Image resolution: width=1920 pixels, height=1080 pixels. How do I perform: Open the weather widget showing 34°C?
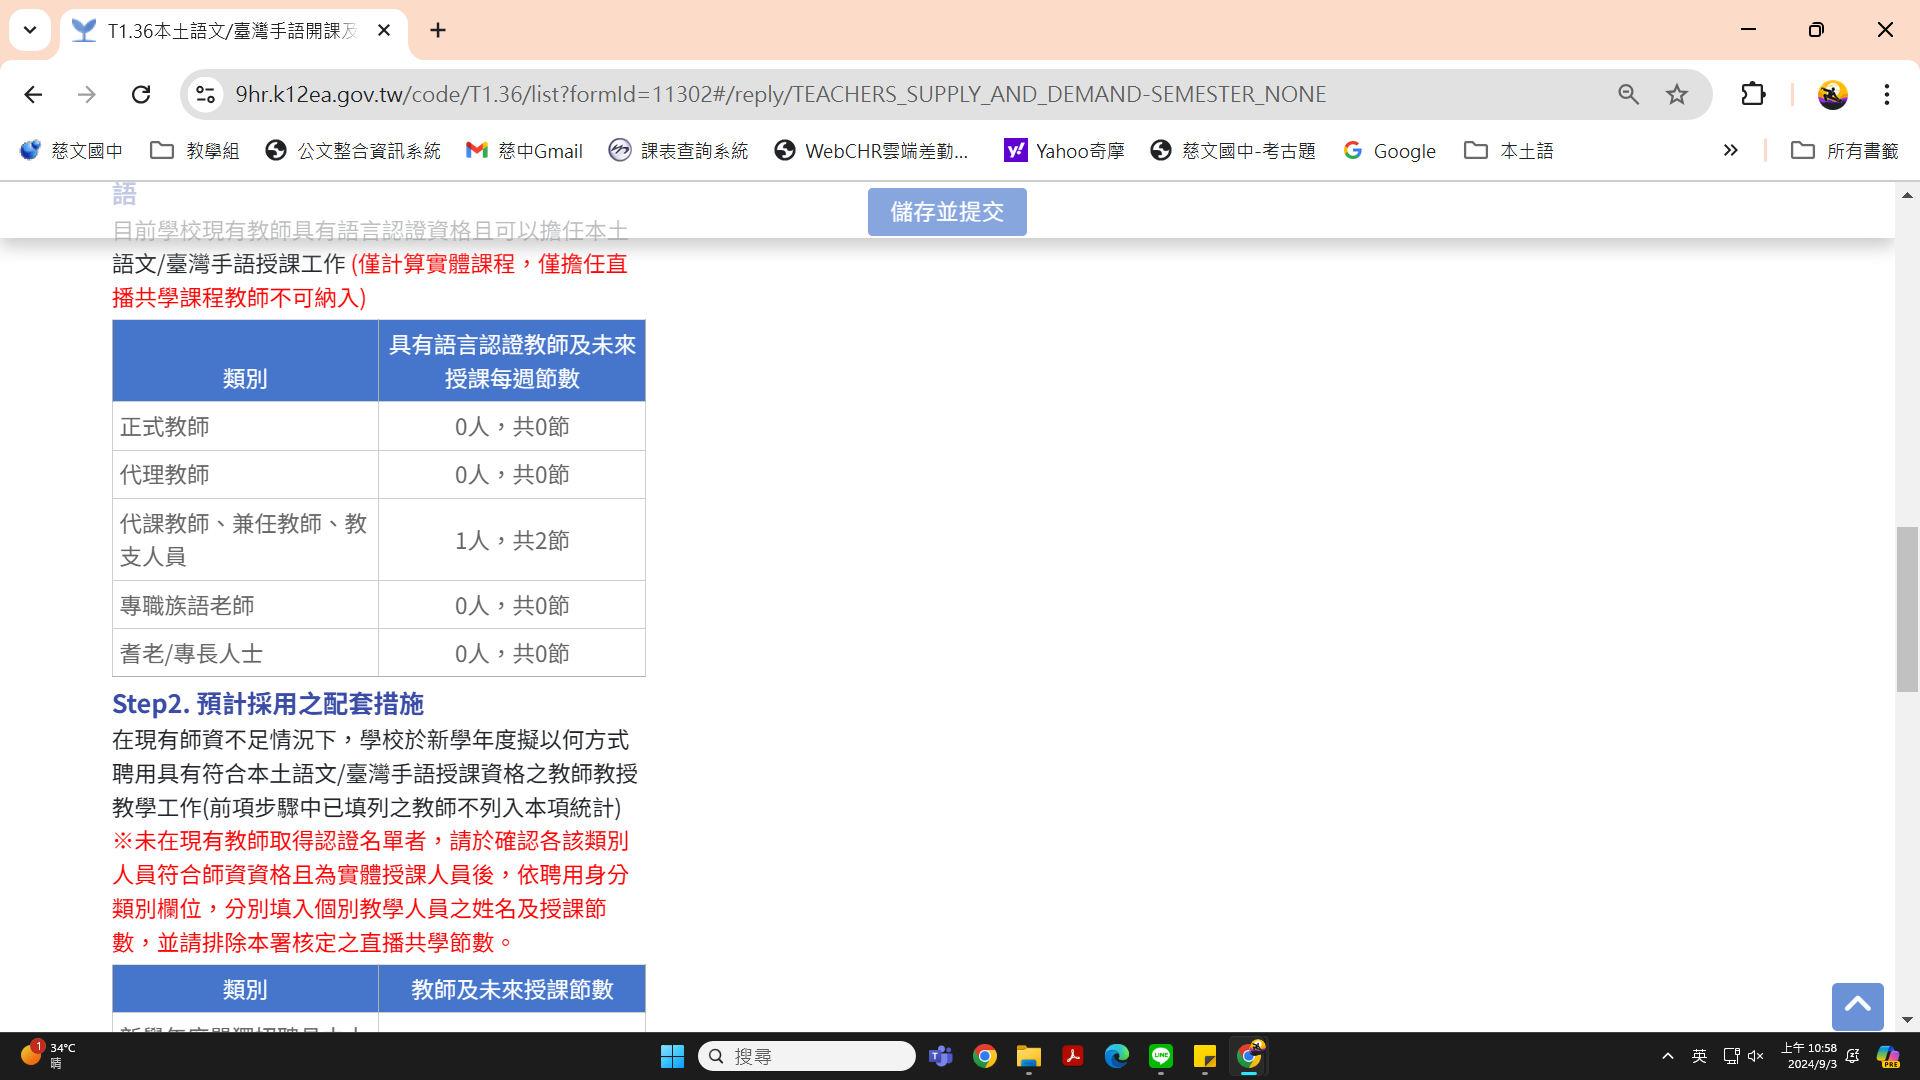48,1056
